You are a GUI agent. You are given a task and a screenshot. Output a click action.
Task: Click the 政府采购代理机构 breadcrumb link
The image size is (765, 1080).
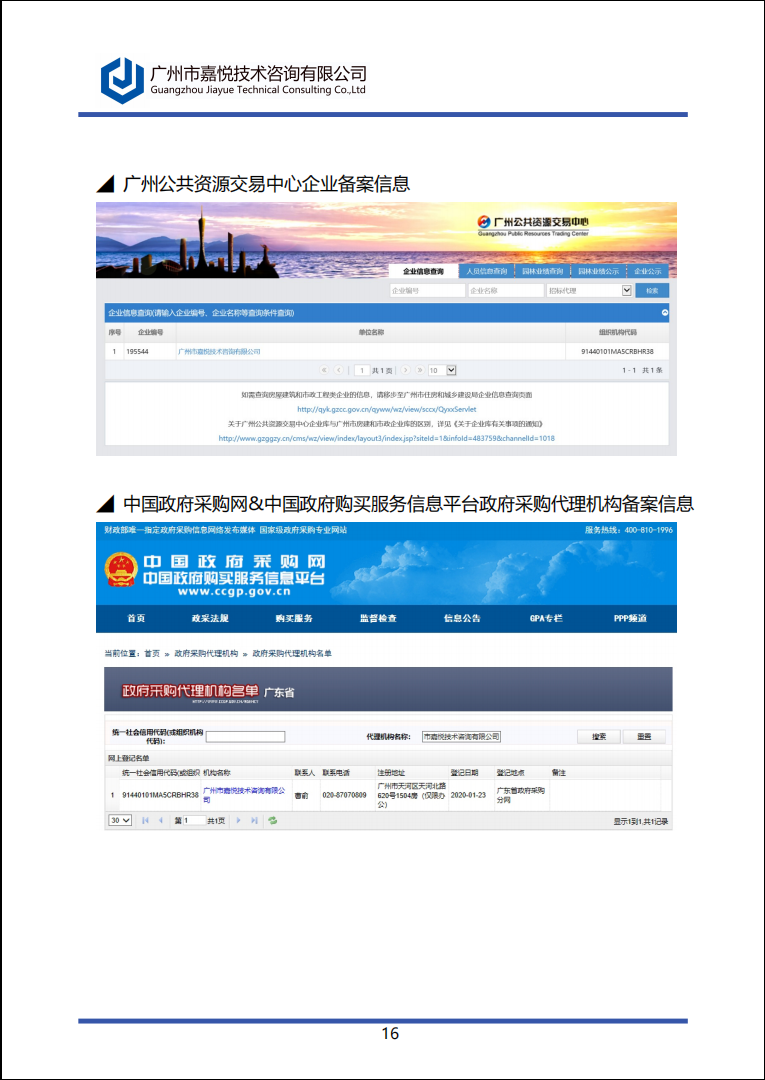click(x=206, y=654)
